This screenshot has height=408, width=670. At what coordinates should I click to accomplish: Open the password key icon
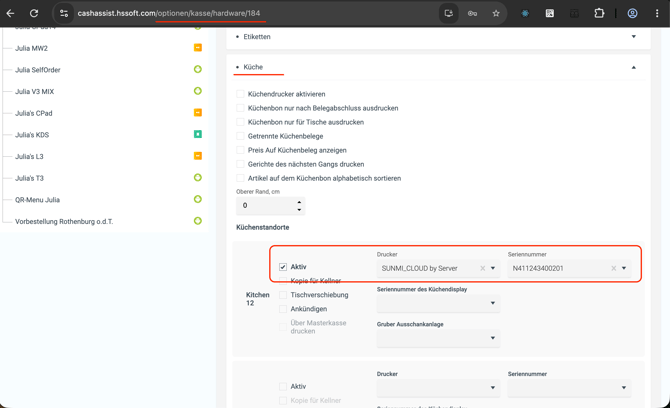click(472, 13)
